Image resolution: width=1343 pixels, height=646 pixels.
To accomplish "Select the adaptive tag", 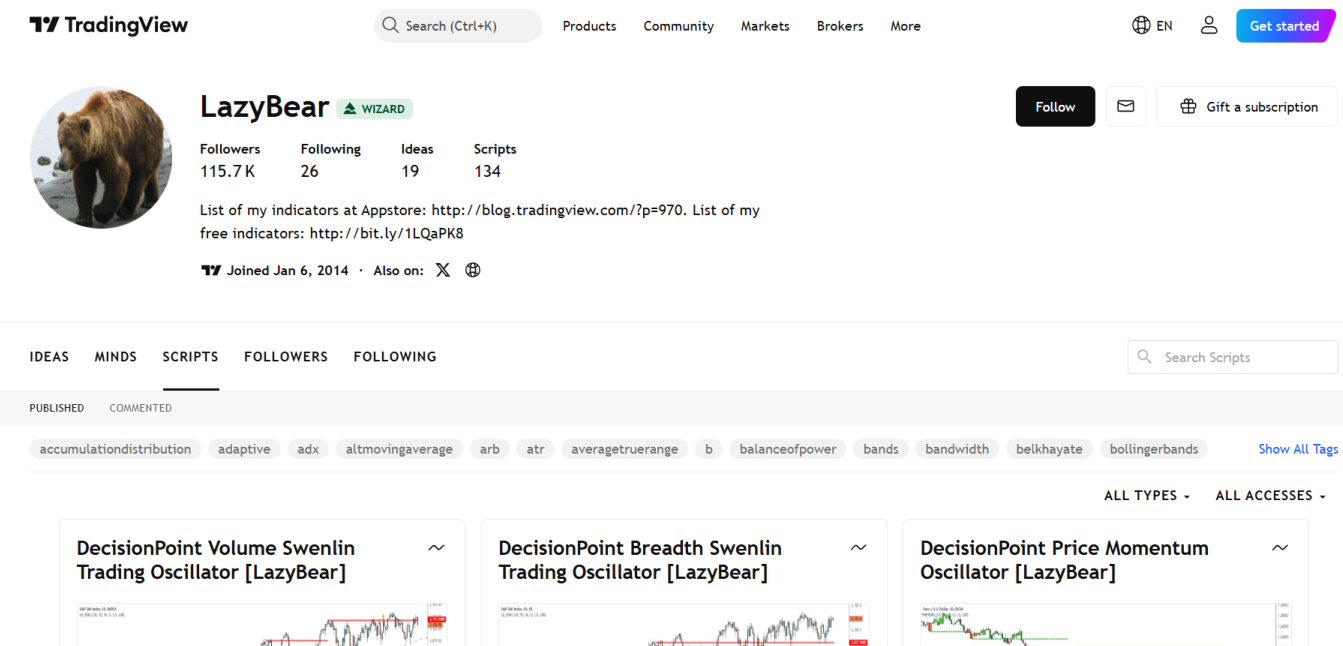I will [x=244, y=449].
